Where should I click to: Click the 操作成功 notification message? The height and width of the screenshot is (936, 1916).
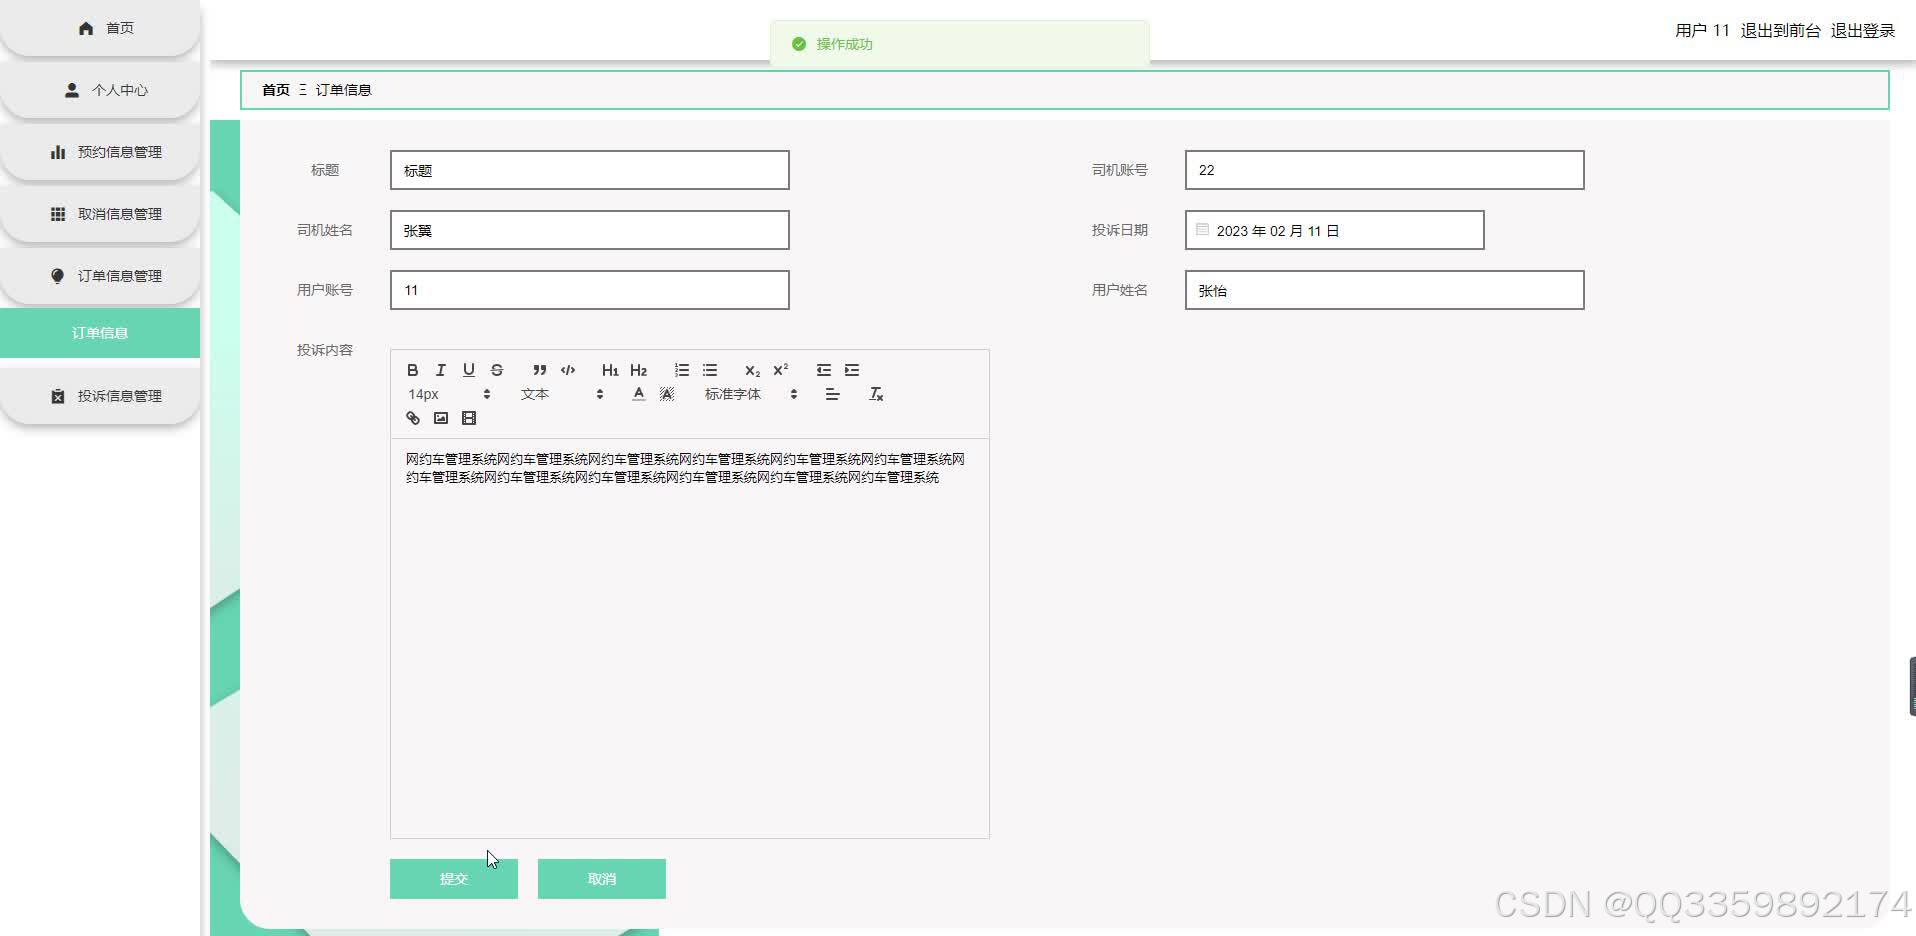[x=844, y=44]
